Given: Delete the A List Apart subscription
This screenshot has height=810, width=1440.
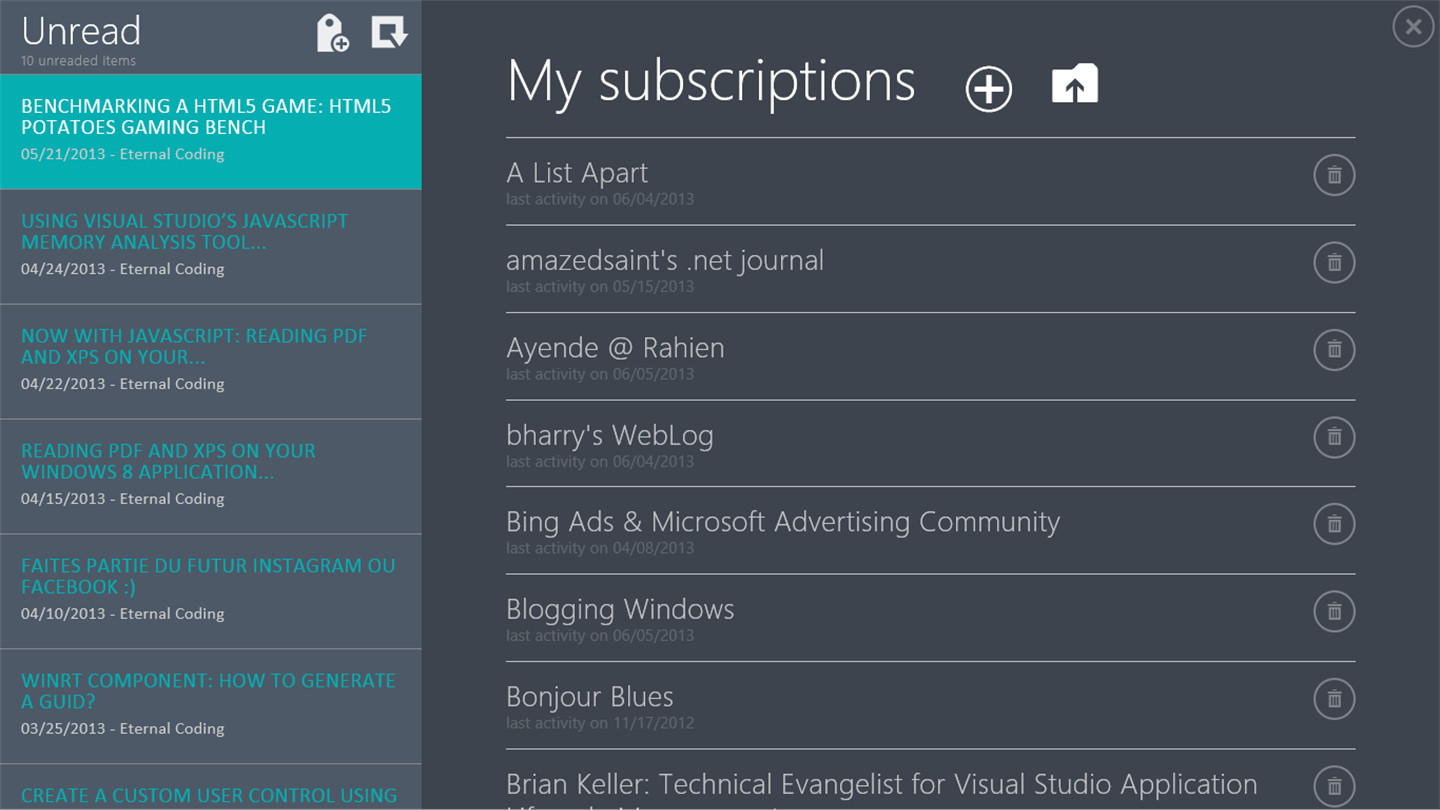Looking at the screenshot, I should pos(1334,175).
